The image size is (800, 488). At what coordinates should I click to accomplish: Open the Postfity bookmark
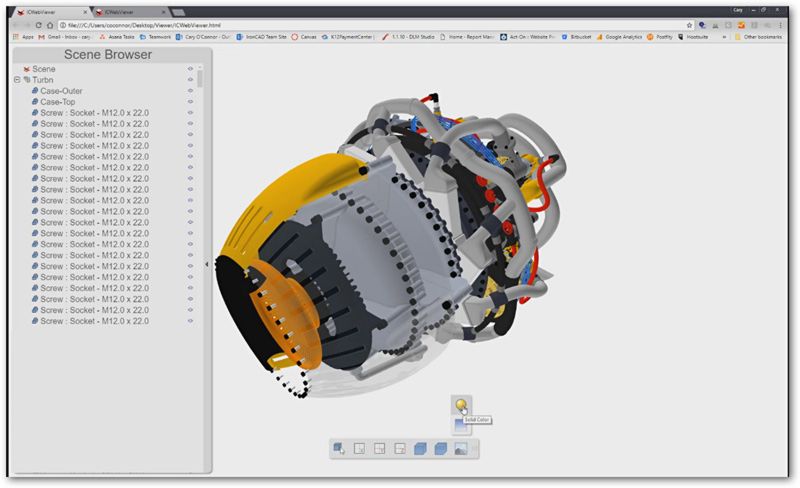[x=660, y=37]
